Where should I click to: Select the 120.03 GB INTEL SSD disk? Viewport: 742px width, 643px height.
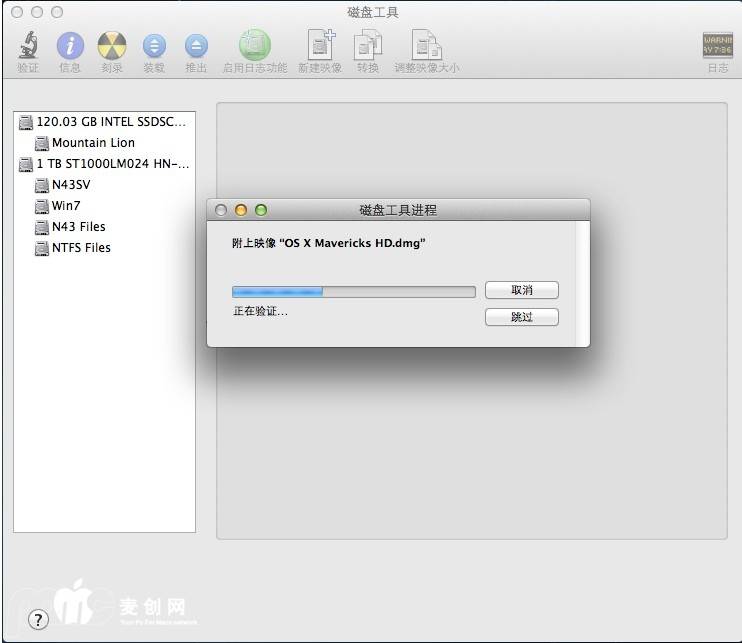coord(110,122)
